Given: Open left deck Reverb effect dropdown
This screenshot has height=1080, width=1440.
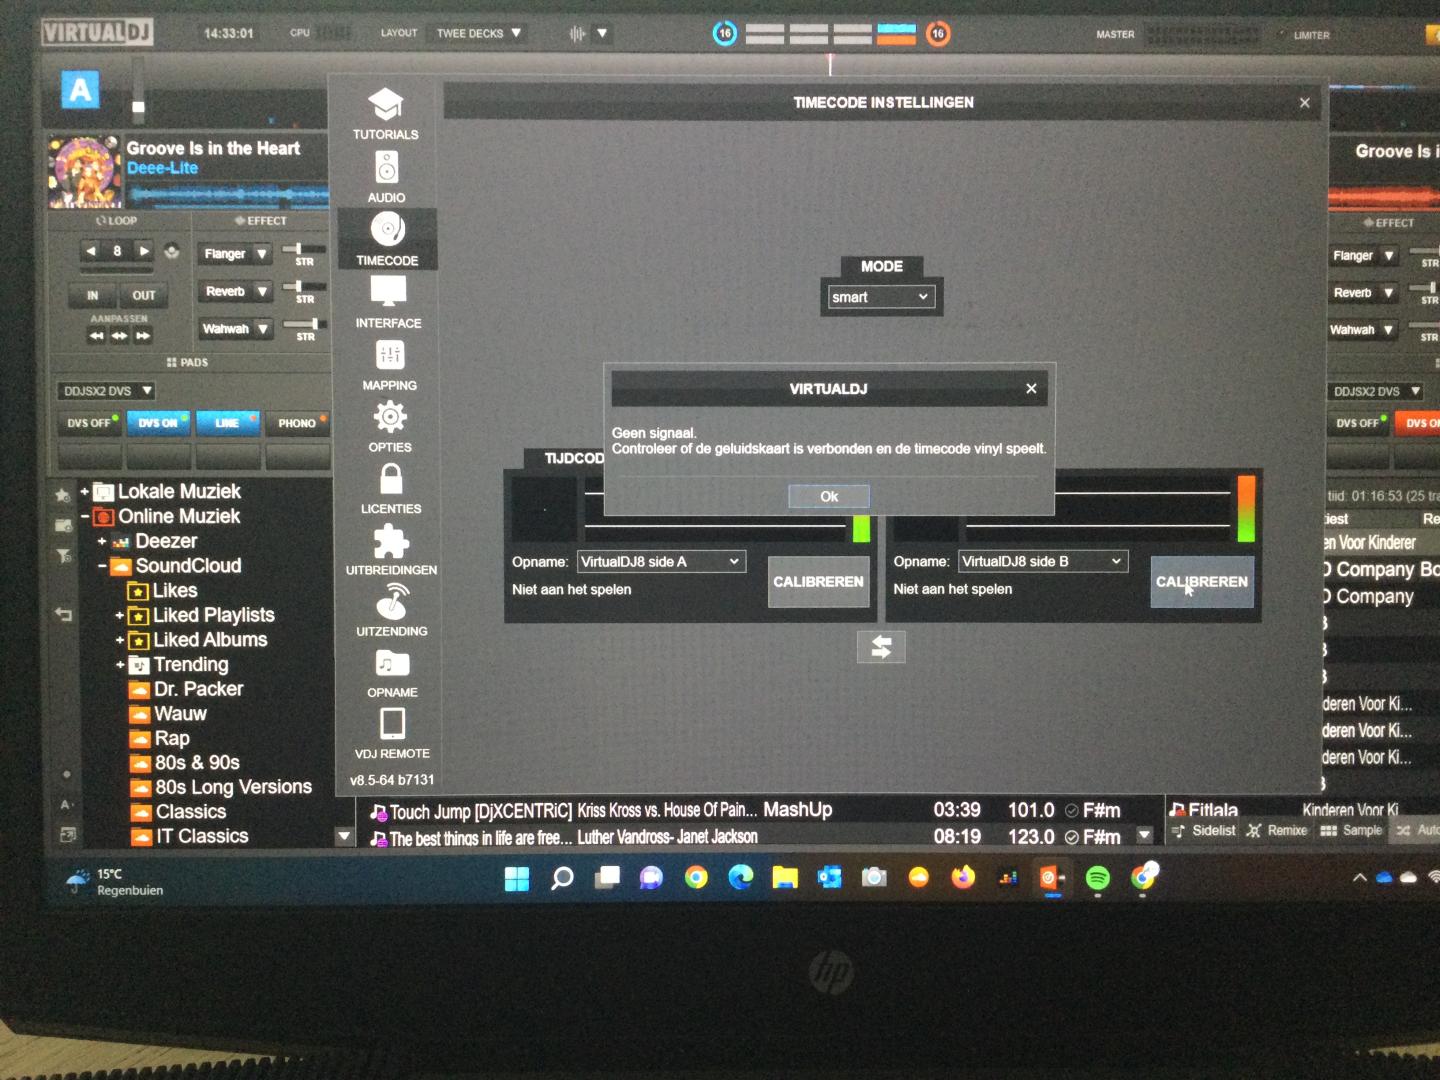Looking at the screenshot, I should click(236, 292).
